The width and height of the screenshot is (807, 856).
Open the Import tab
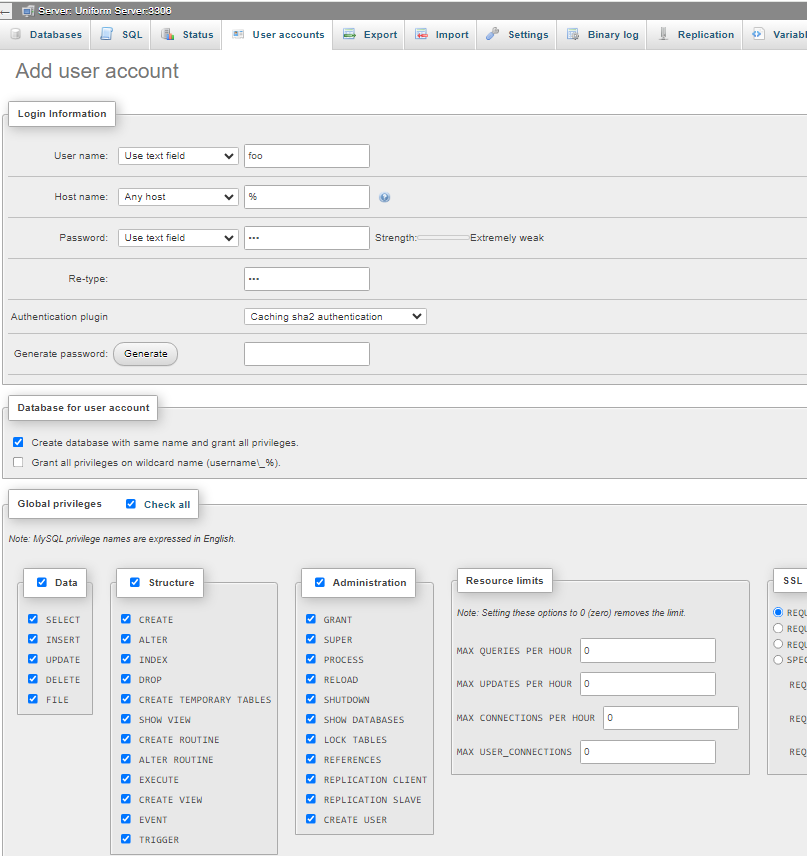[x=441, y=34]
